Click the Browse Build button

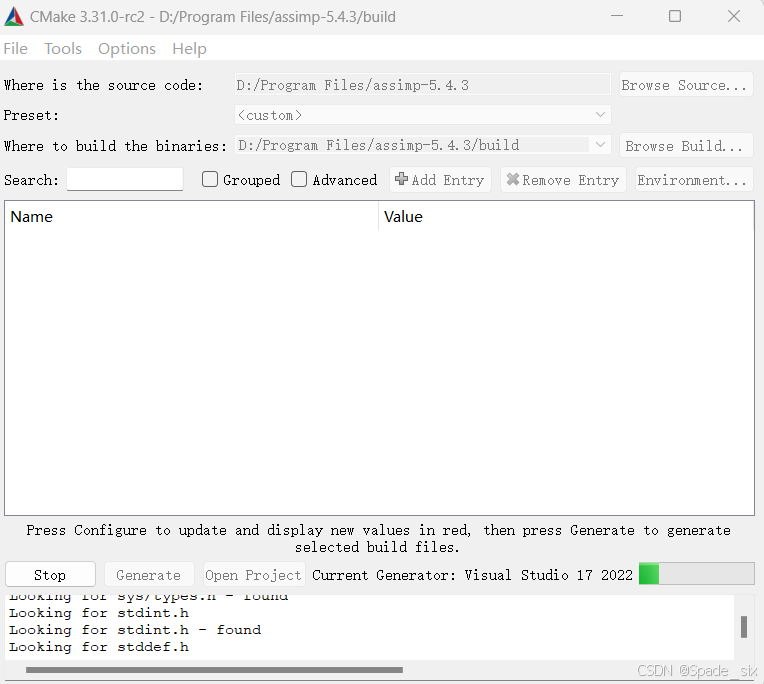pyautogui.click(x=686, y=146)
